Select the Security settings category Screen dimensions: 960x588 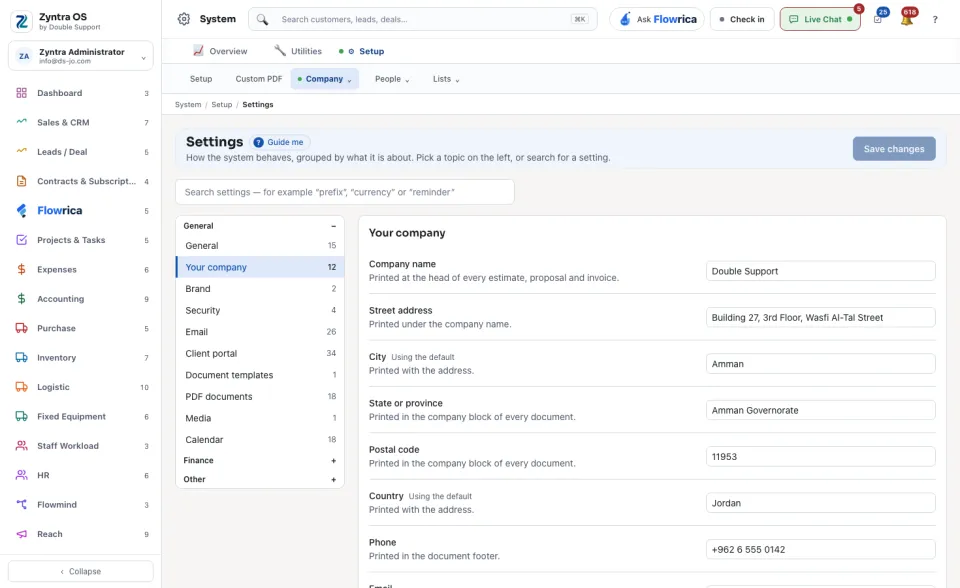coord(260,311)
